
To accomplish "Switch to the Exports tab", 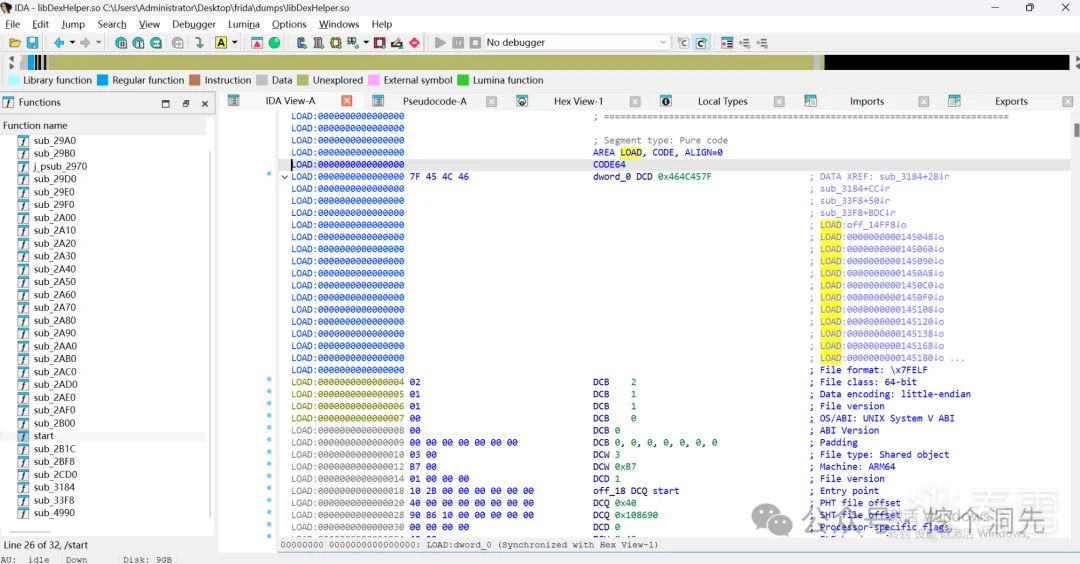I will point(1011,101).
